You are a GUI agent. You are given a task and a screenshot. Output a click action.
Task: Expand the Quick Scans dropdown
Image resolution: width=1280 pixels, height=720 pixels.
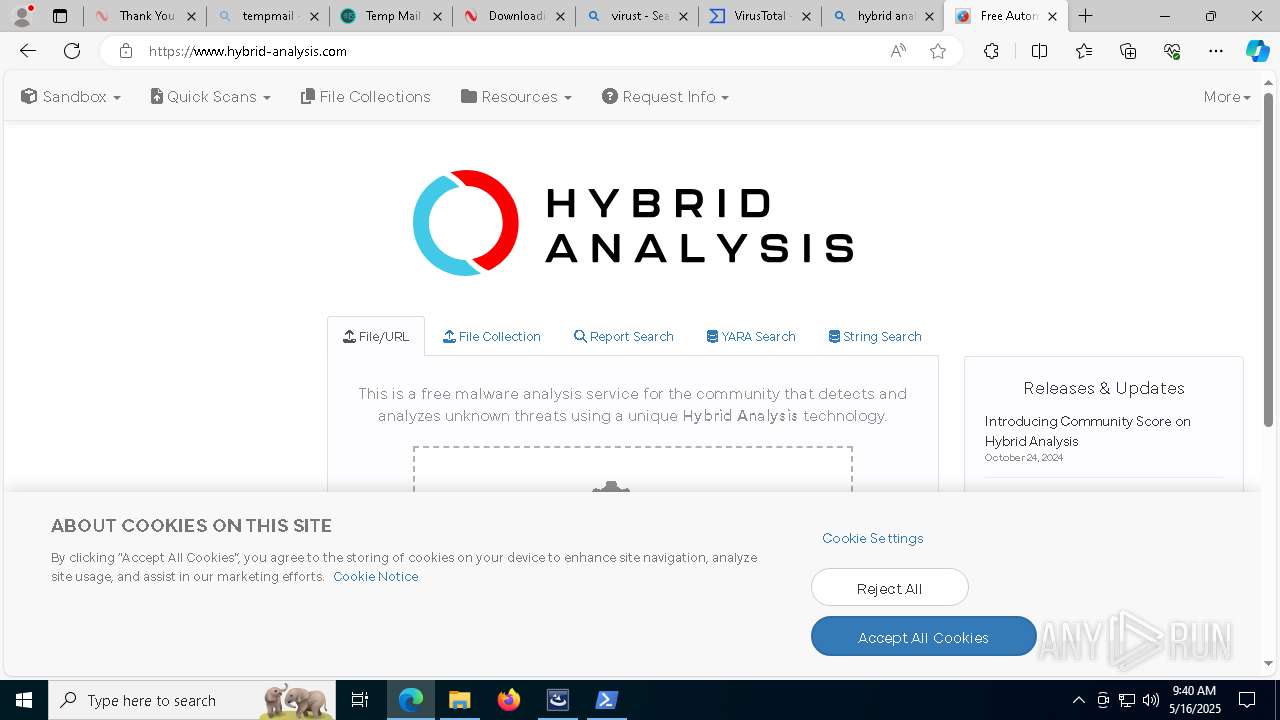(x=210, y=97)
